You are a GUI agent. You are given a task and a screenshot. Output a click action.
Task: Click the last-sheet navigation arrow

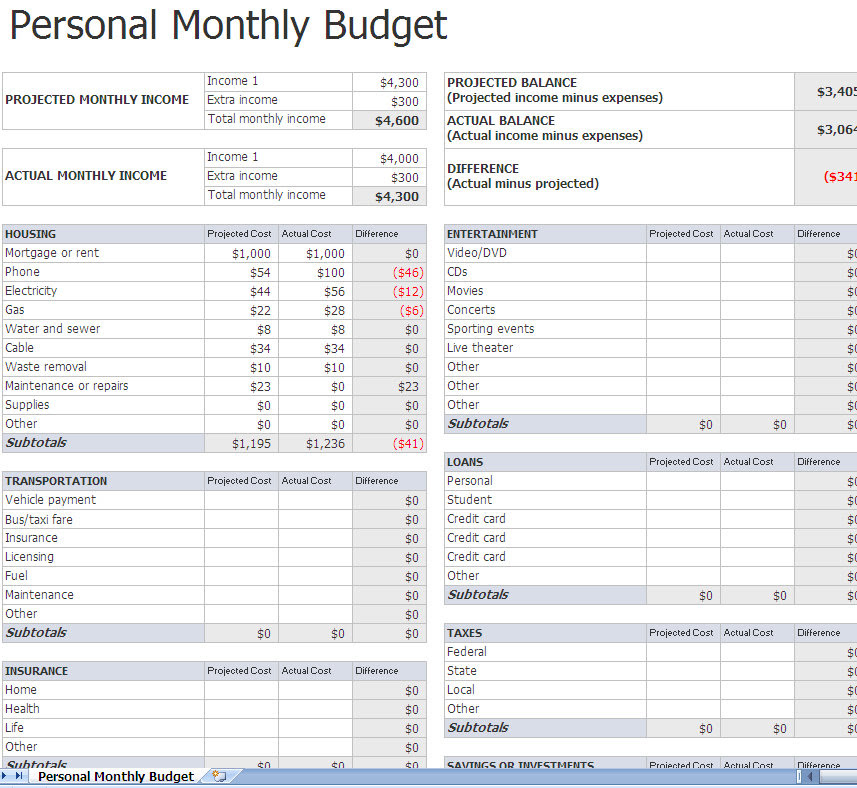click(19, 776)
